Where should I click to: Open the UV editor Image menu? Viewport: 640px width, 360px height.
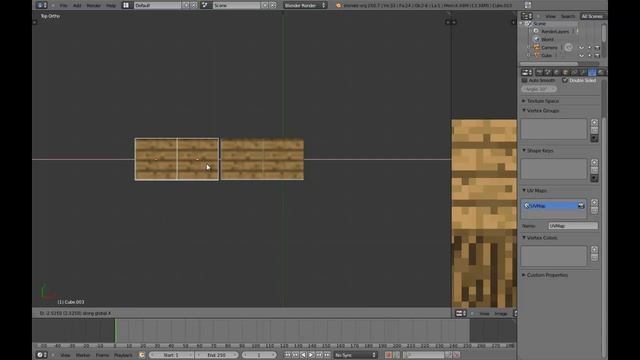(x=501, y=314)
